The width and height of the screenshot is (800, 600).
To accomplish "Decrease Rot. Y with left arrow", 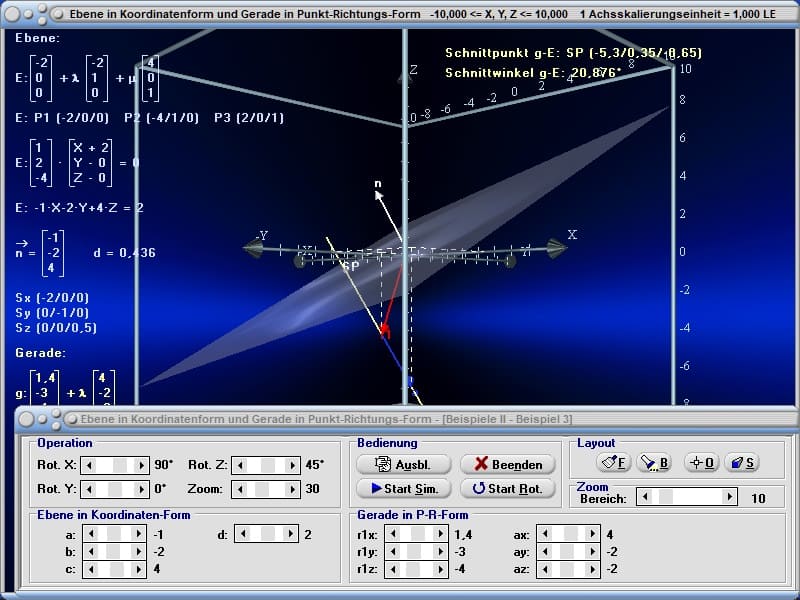I will point(89,489).
